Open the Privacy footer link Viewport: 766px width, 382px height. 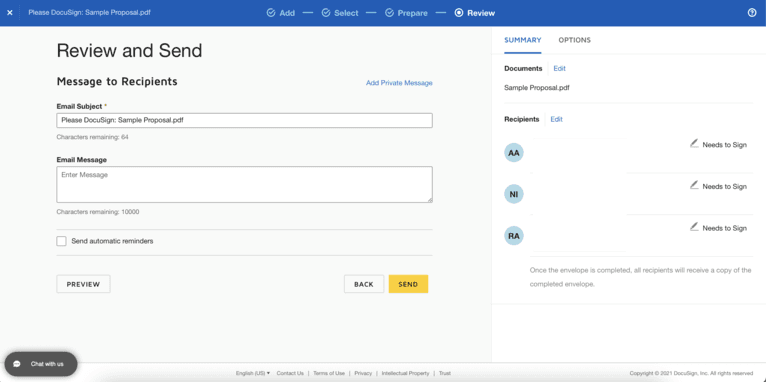click(363, 373)
